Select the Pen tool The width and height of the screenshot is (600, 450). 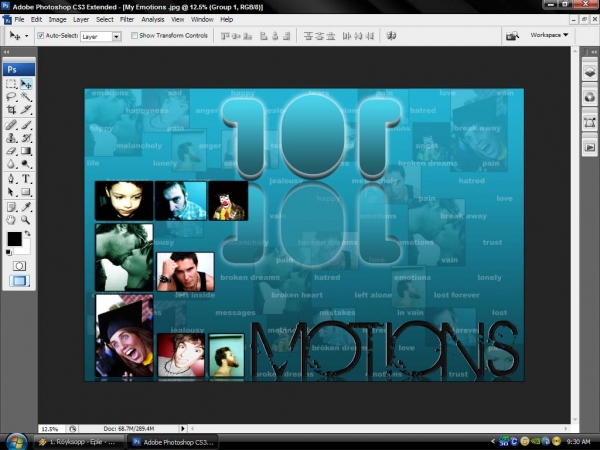[11, 179]
